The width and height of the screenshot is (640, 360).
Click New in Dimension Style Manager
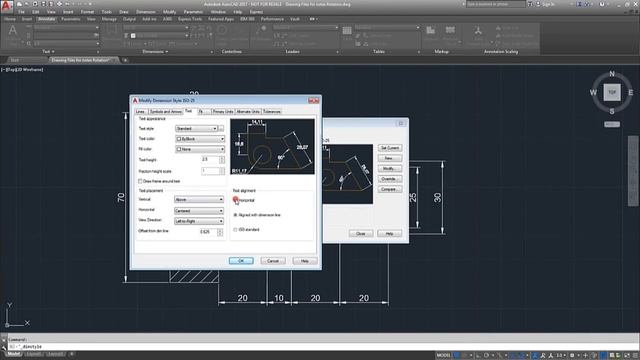click(x=390, y=158)
